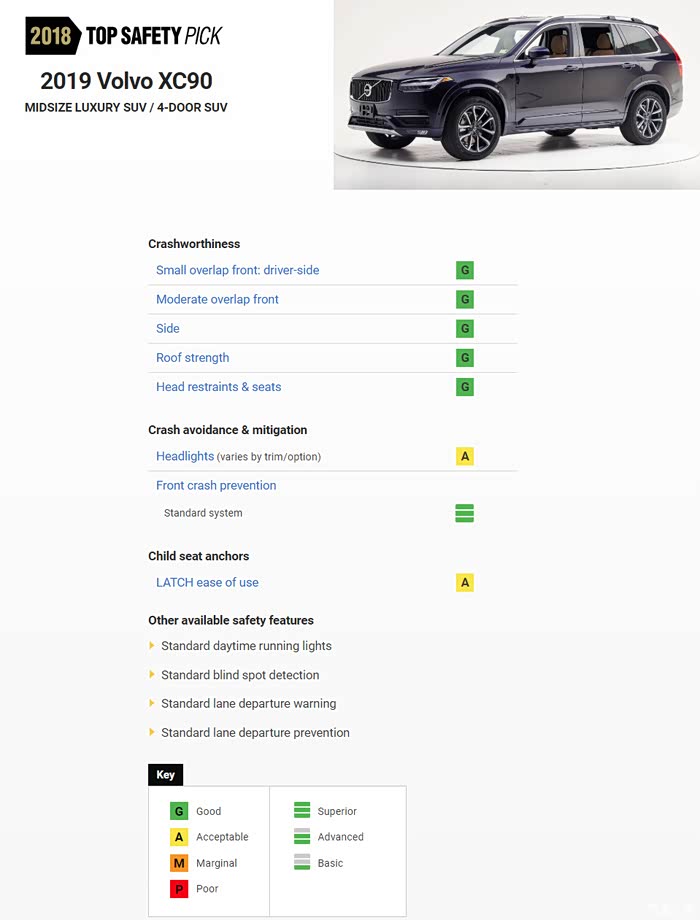700x920 pixels.
Task: Expand Standard lane departure prevention arrow
Action: (x=151, y=732)
